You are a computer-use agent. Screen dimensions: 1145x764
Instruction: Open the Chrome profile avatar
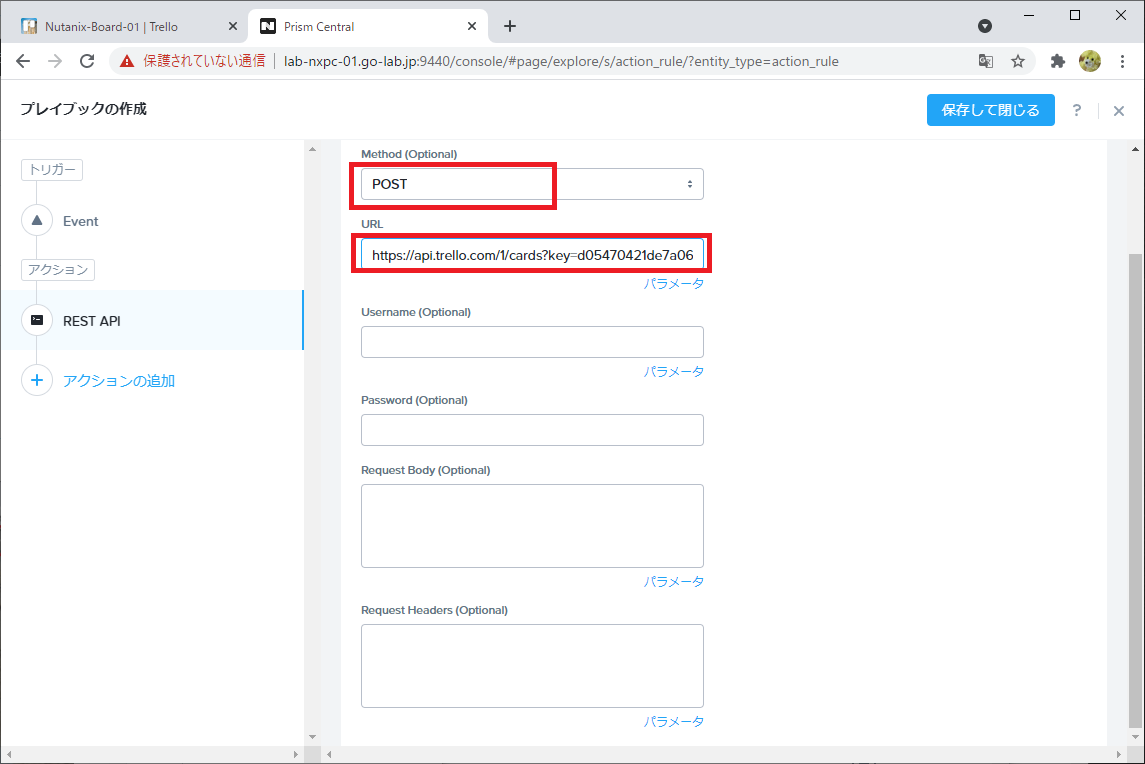(x=1090, y=61)
